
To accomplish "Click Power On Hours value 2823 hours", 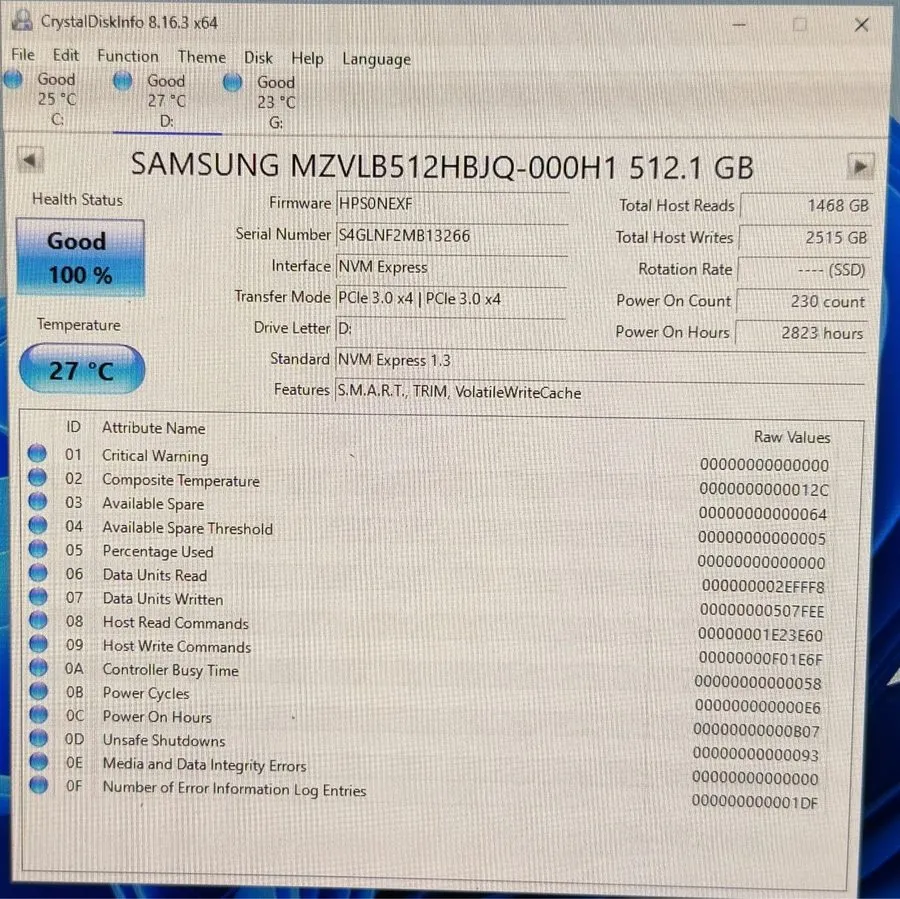I will pos(801,332).
